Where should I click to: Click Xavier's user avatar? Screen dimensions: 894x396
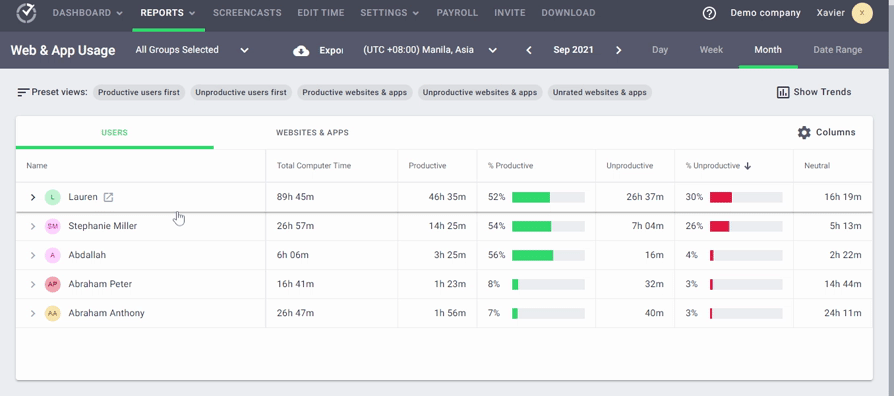tap(862, 13)
